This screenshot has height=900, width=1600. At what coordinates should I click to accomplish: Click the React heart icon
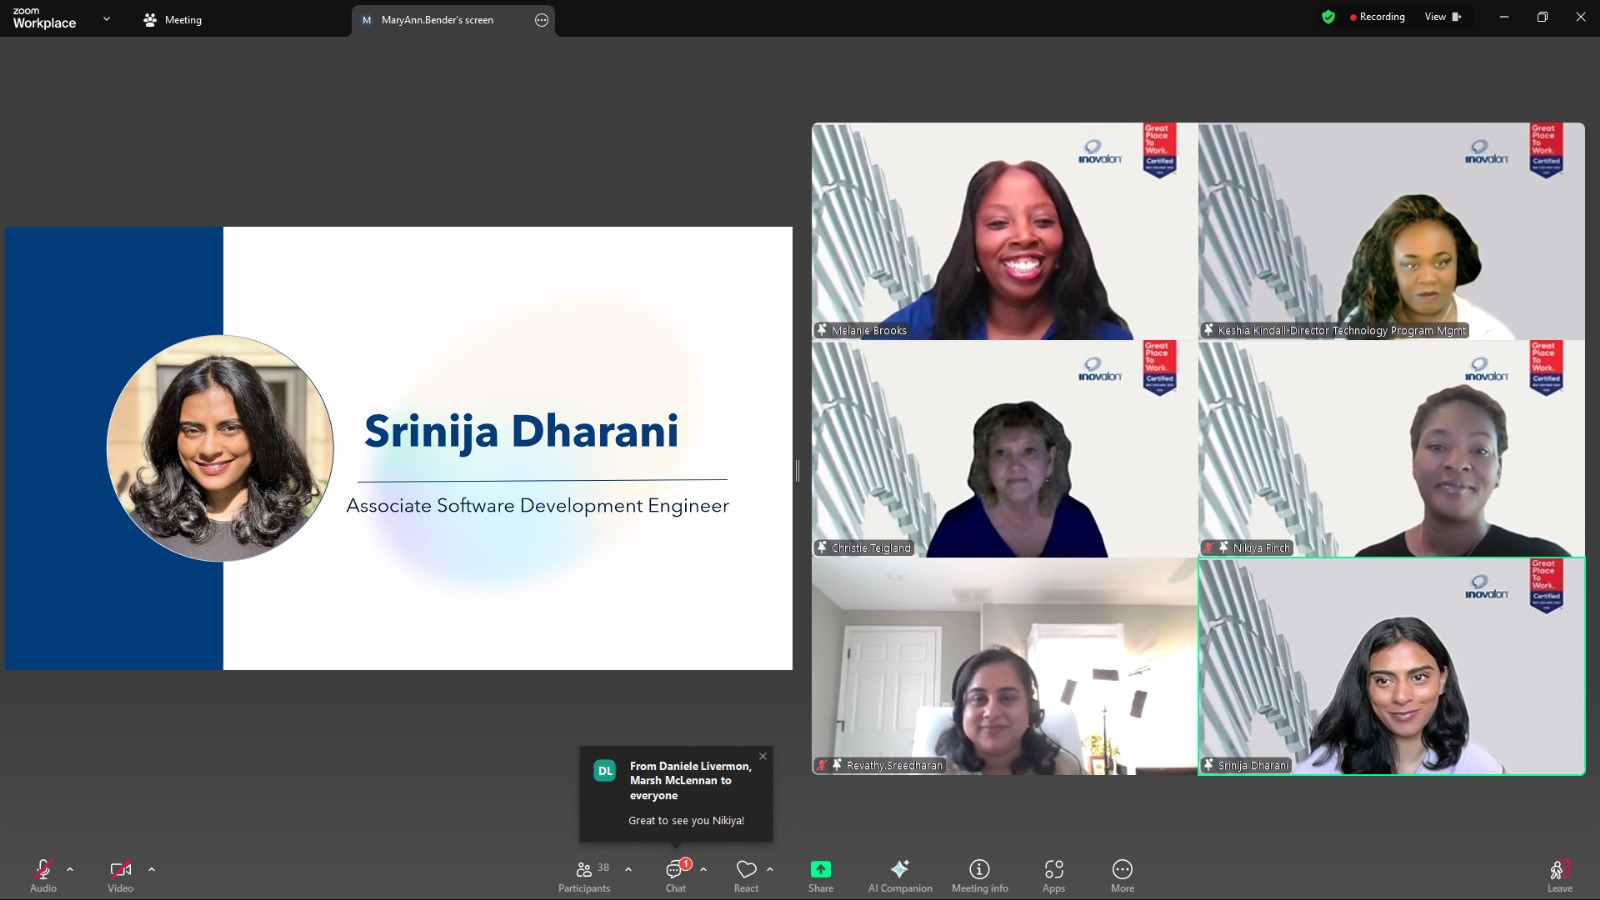coord(746,874)
